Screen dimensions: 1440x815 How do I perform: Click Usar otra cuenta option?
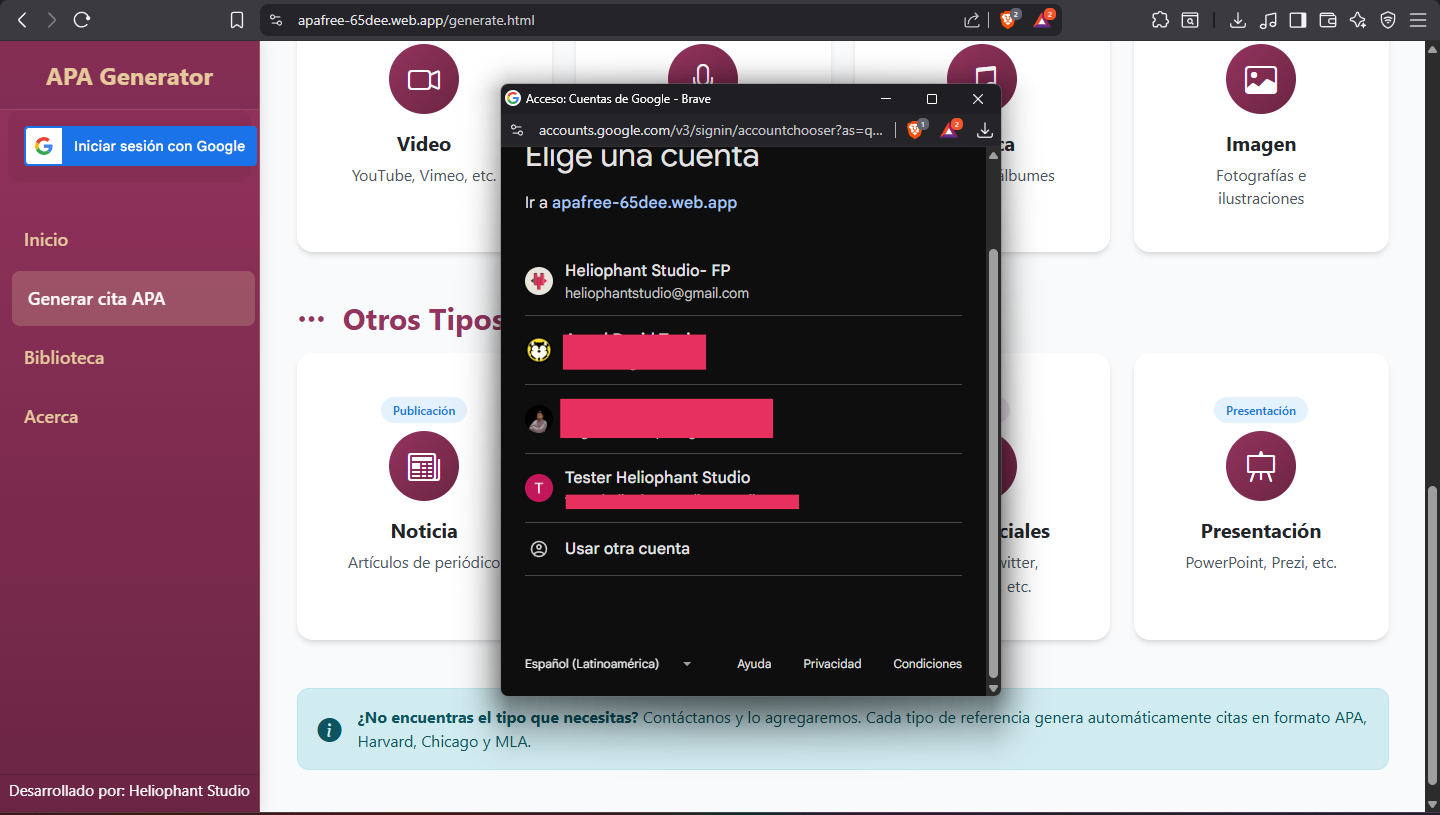tap(627, 549)
